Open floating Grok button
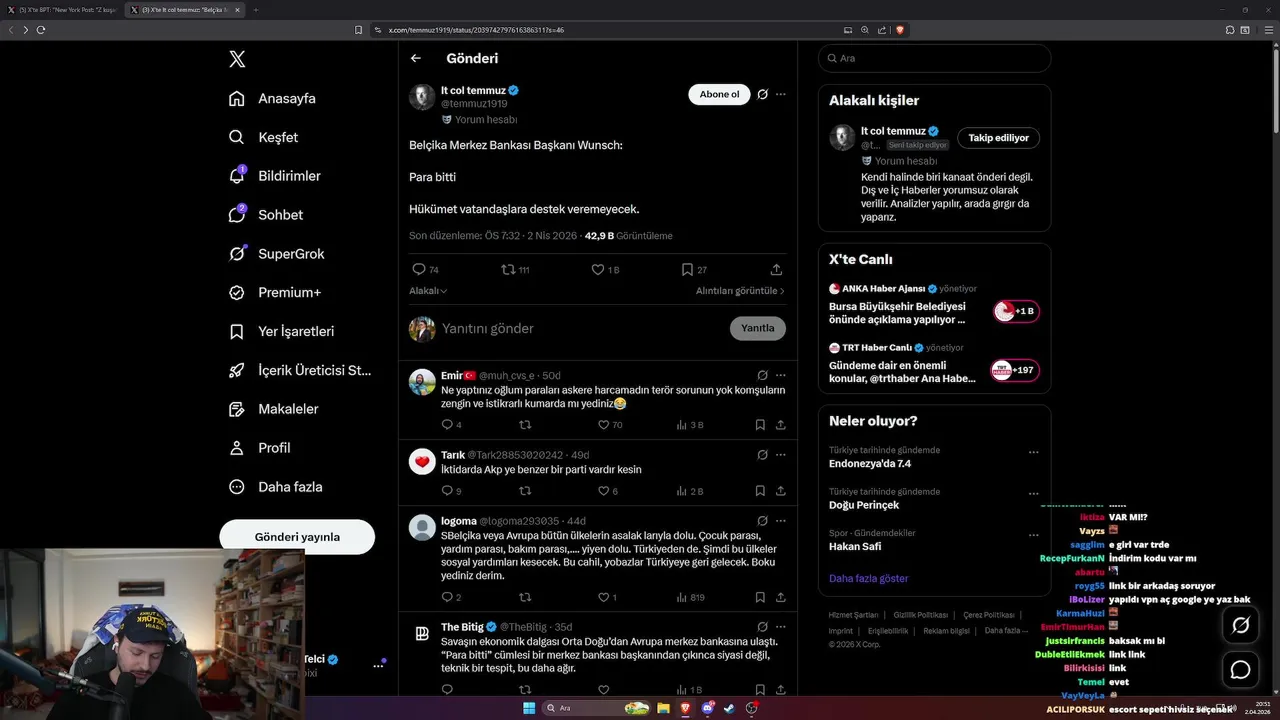The width and height of the screenshot is (1280, 720). tap(1240, 625)
